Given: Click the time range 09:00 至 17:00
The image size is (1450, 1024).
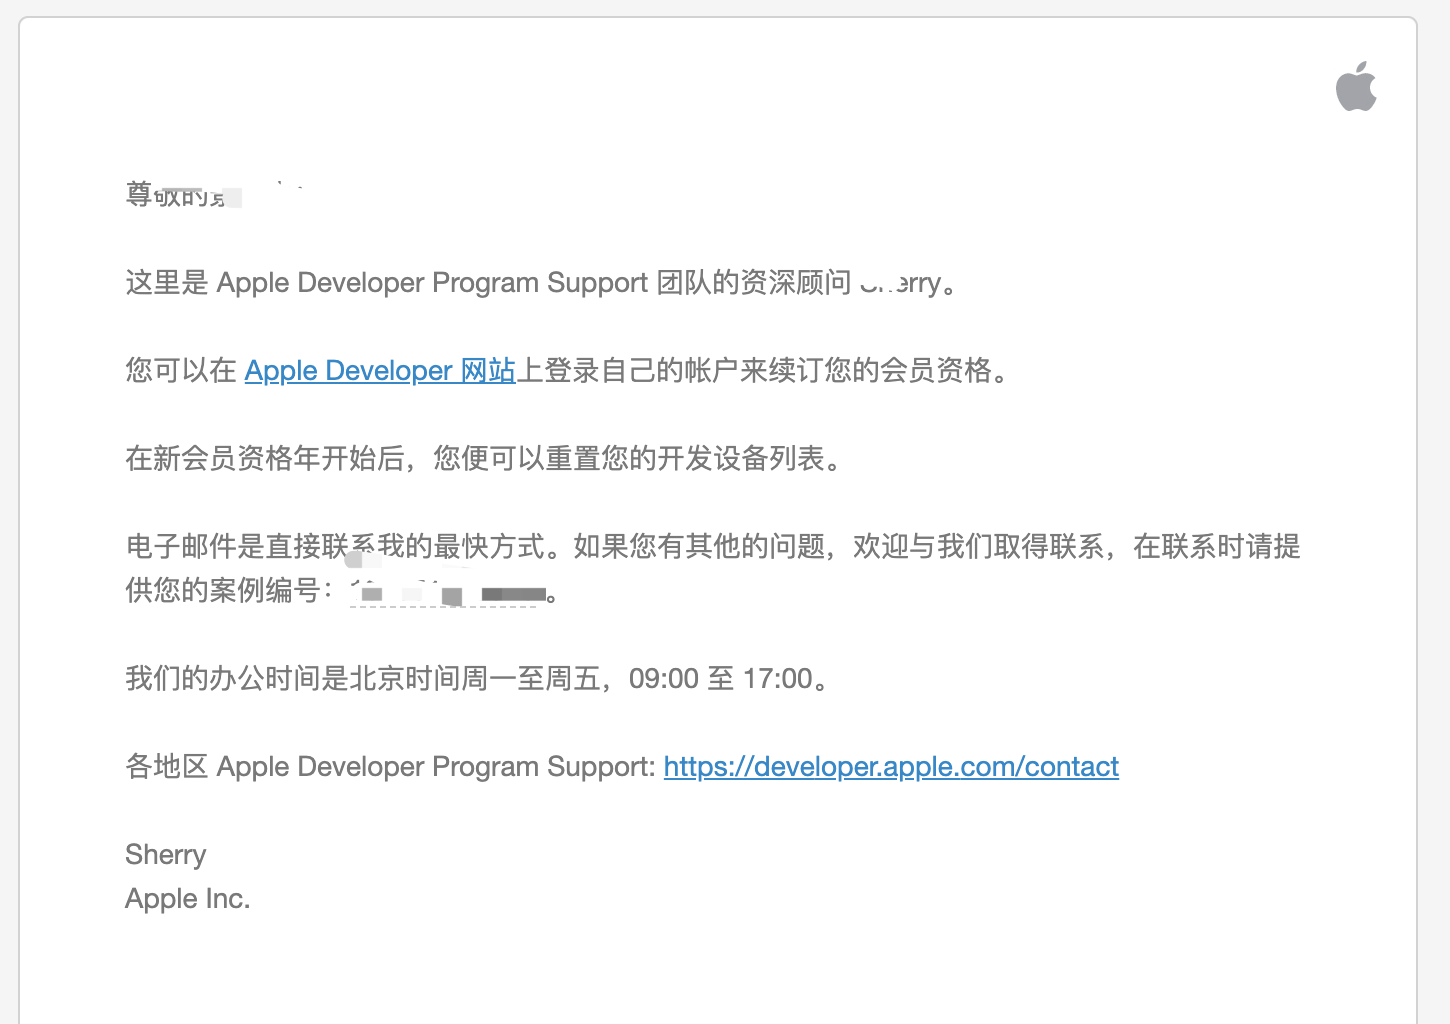Looking at the screenshot, I should [720, 678].
